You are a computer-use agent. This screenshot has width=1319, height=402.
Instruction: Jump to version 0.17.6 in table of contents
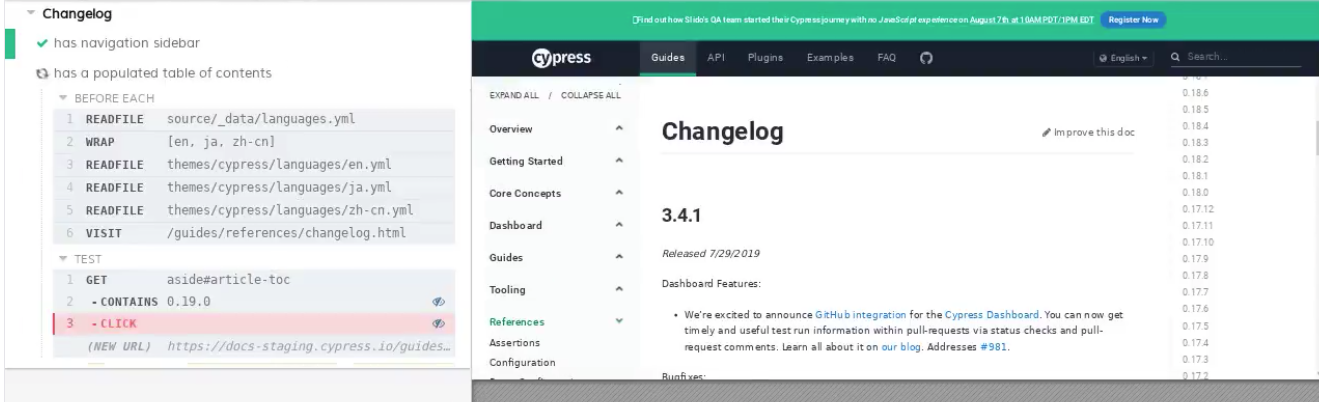(1195, 308)
